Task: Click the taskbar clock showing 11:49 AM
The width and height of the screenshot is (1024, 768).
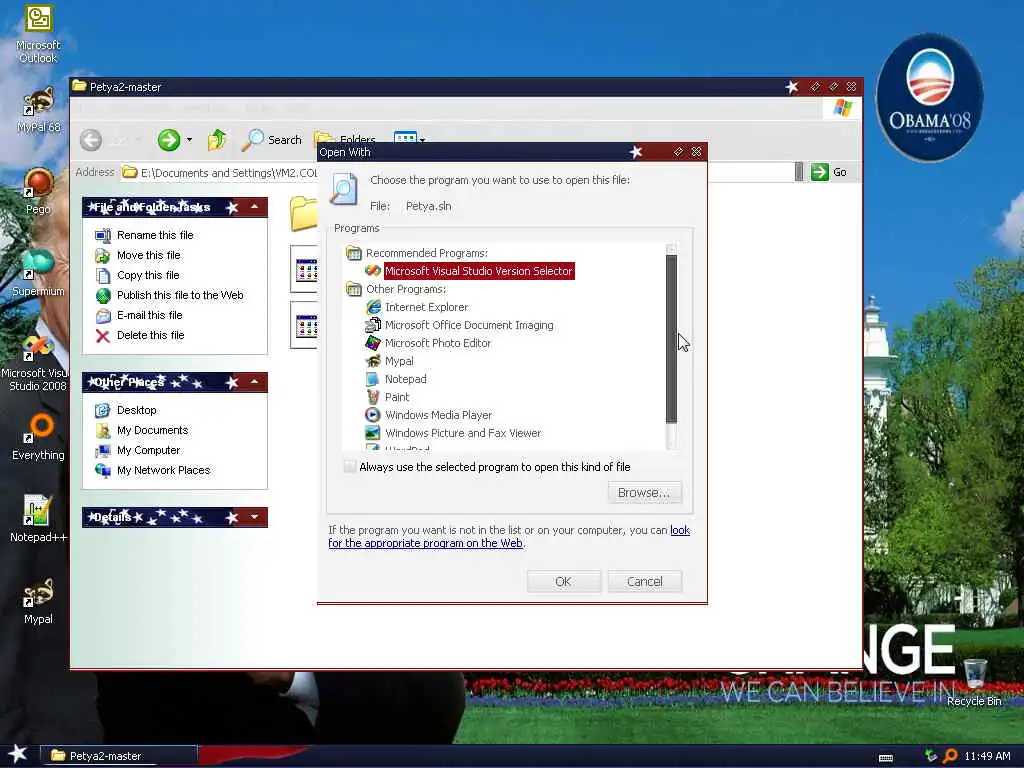Action: 987,756
